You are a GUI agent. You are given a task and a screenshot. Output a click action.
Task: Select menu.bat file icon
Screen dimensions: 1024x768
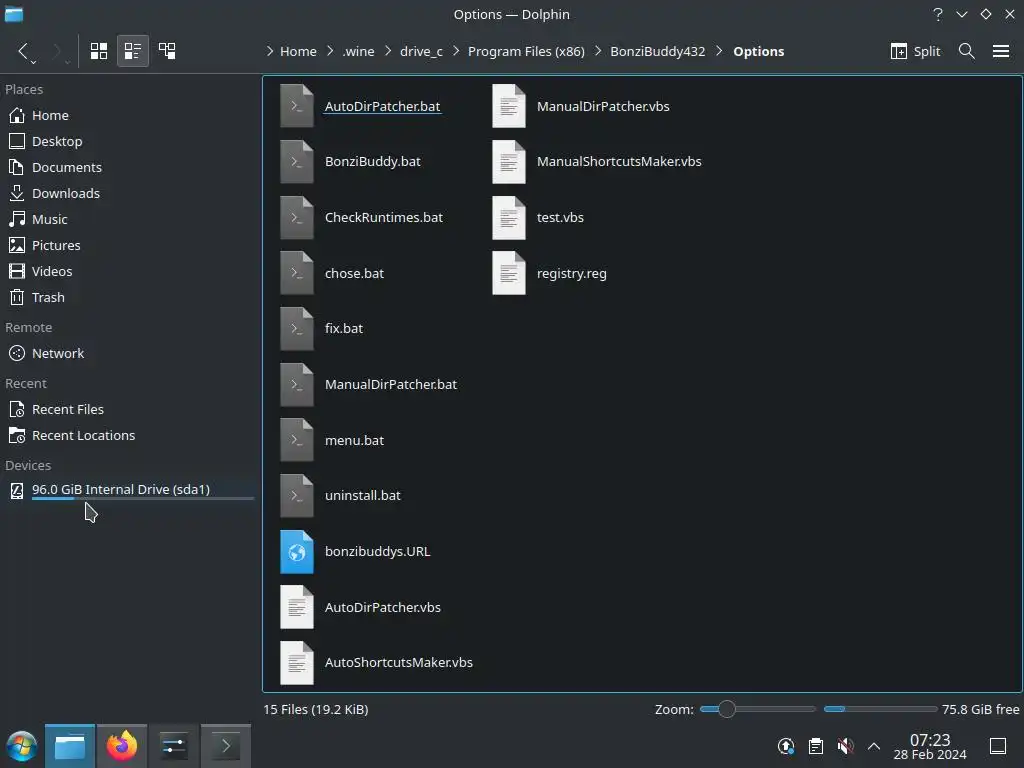296,440
